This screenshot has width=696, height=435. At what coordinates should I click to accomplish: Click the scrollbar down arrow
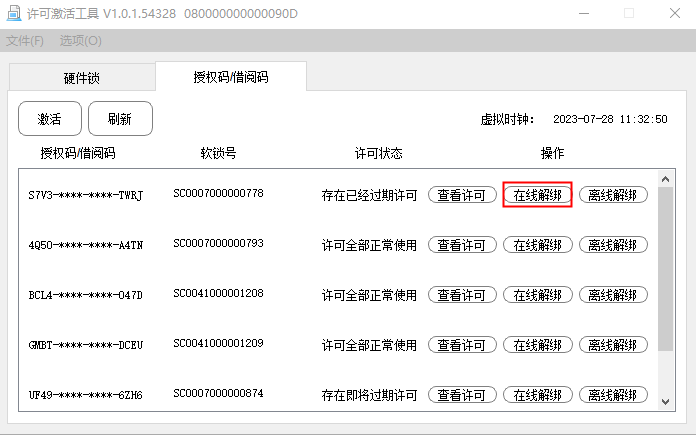tap(665, 402)
